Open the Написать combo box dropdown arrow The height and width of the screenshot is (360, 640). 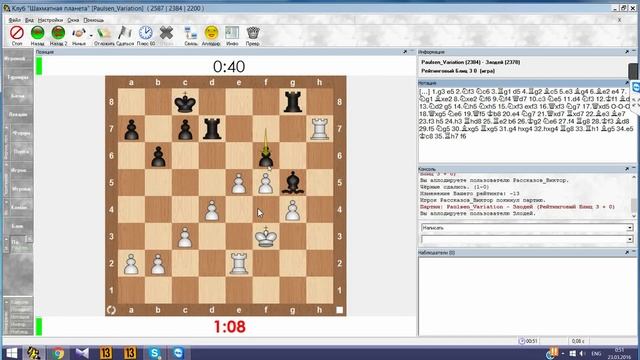[630, 228]
